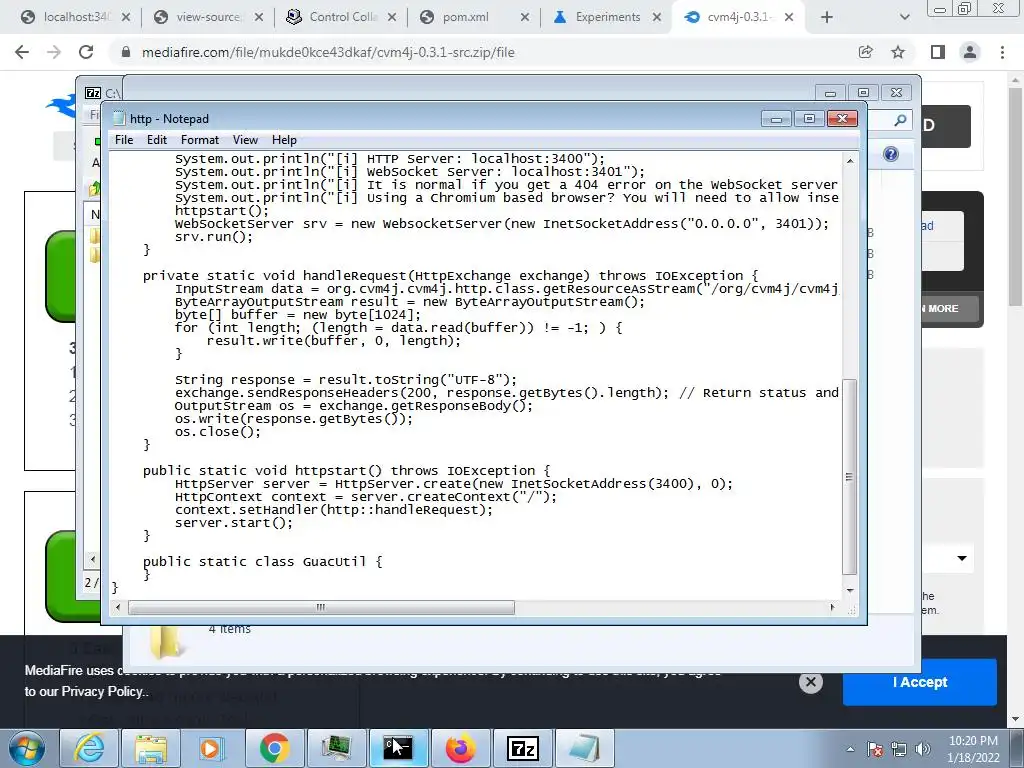Image resolution: width=1024 pixels, height=768 pixels.
Task: Switch to the Experiments browser tab
Action: [x=607, y=17]
